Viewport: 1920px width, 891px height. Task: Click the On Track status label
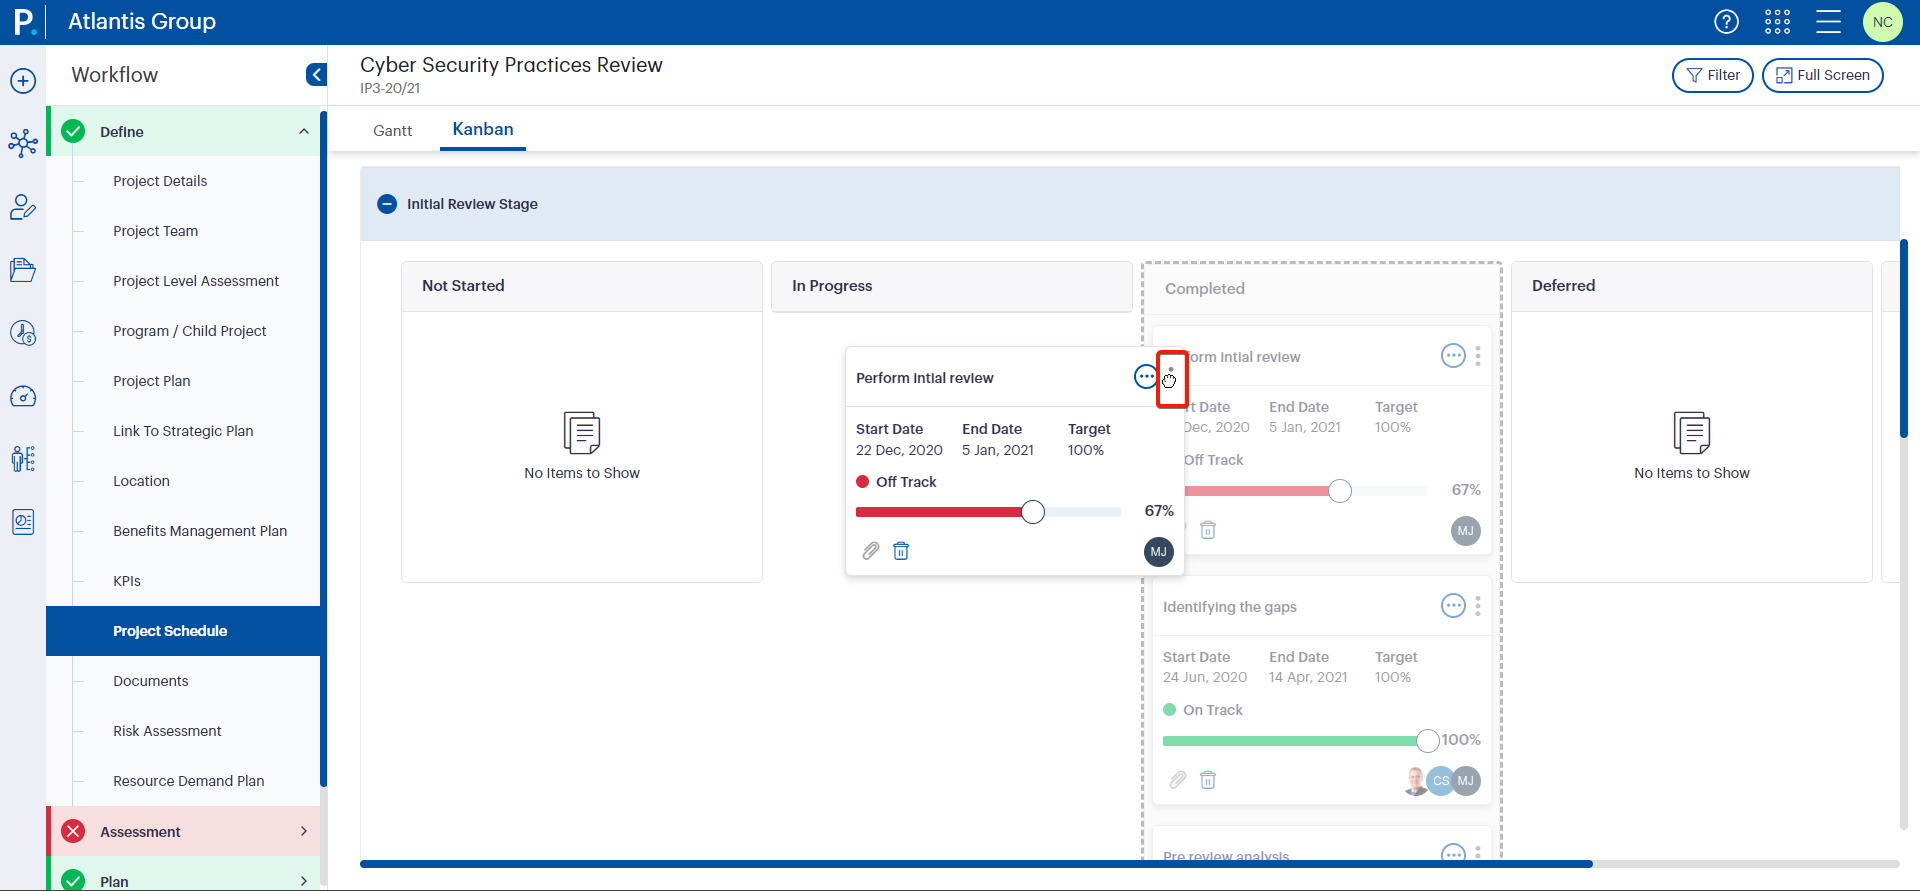point(1212,710)
